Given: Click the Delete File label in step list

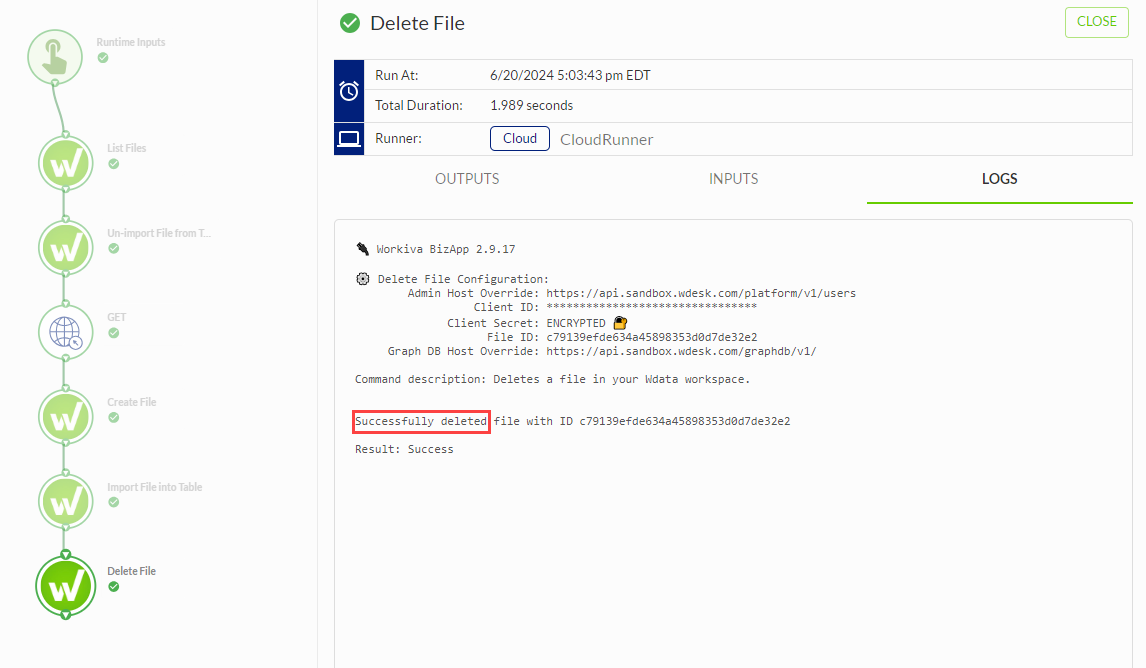Looking at the screenshot, I should tap(132, 571).
